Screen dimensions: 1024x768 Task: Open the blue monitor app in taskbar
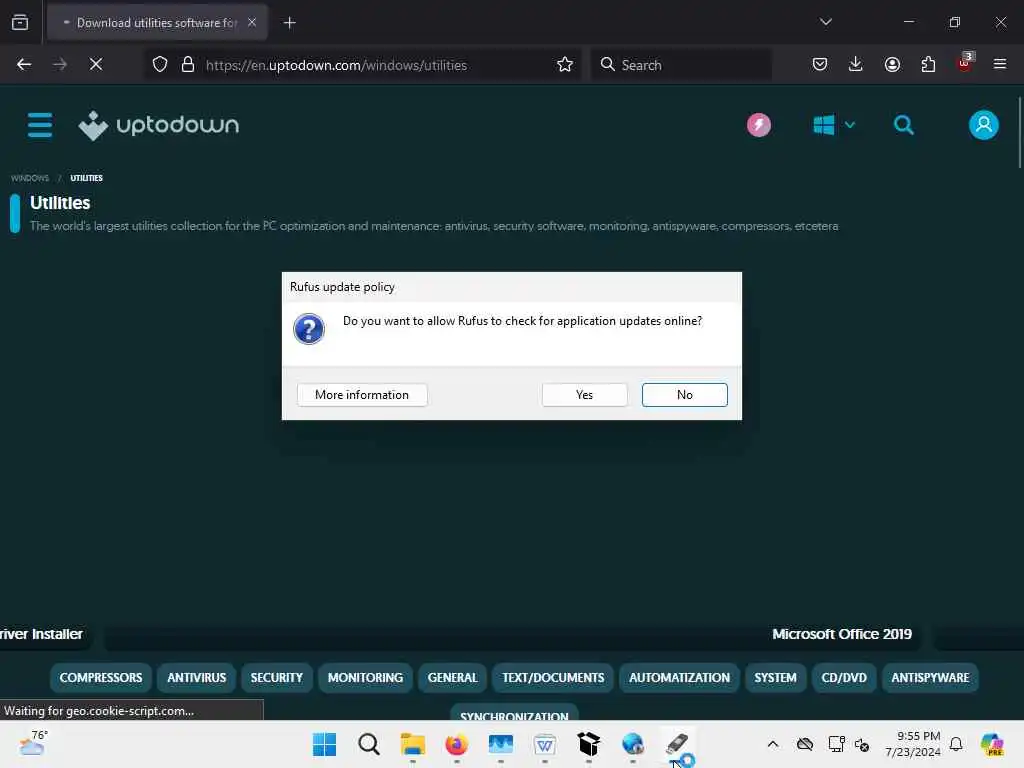[x=501, y=744]
